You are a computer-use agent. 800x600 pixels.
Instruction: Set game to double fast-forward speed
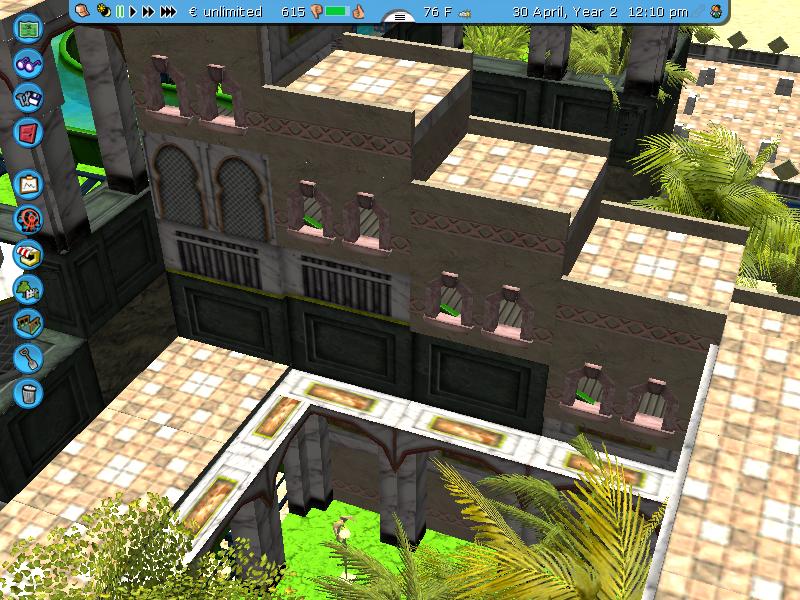tap(148, 11)
